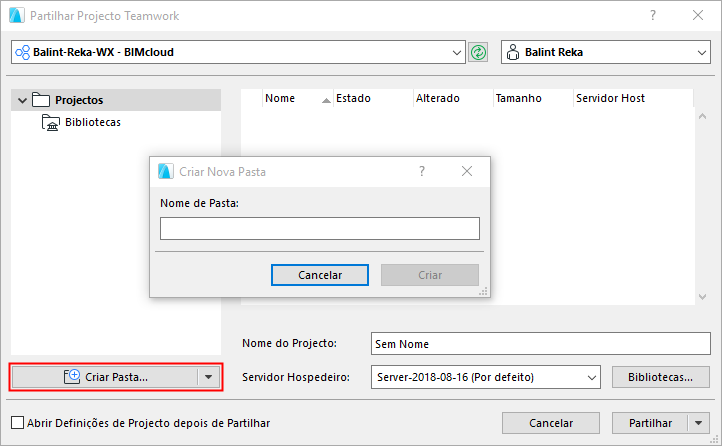This screenshot has width=722, height=446.
Task: Open the Servidor Hospedeiro dropdown
Action: tap(592, 377)
